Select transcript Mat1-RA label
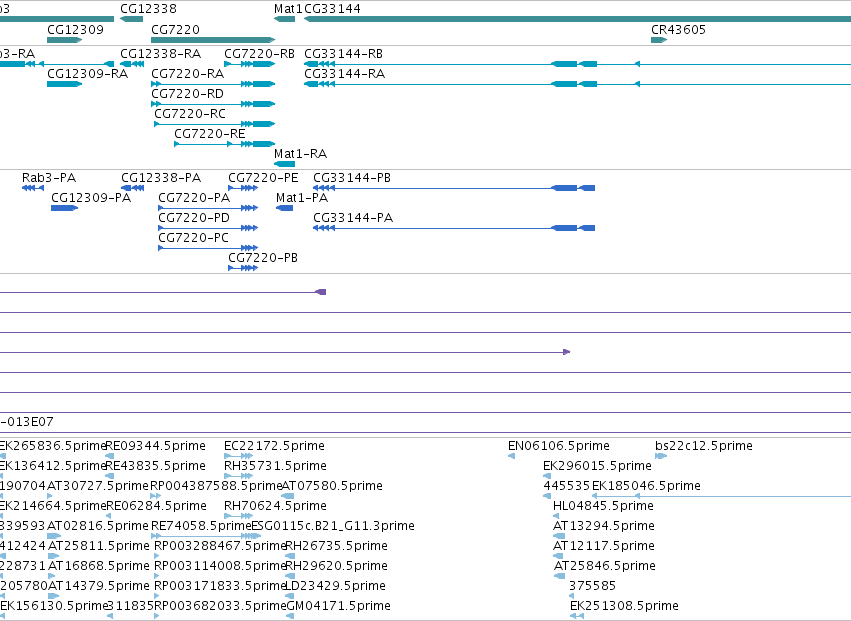Image resolution: width=851 pixels, height=621 pixels. coord(301,154)
